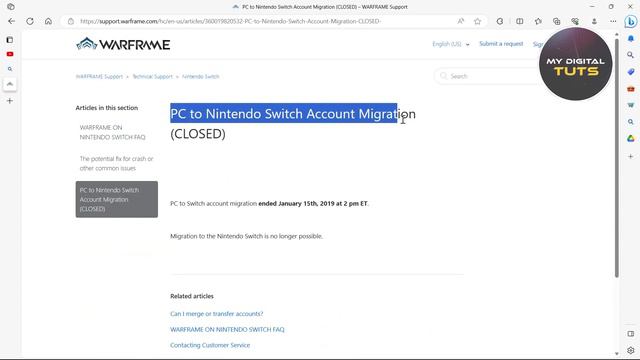This screenshot has width=640, height=360.
Task: Open English (US) language dropdown
Action: point(451,44)
